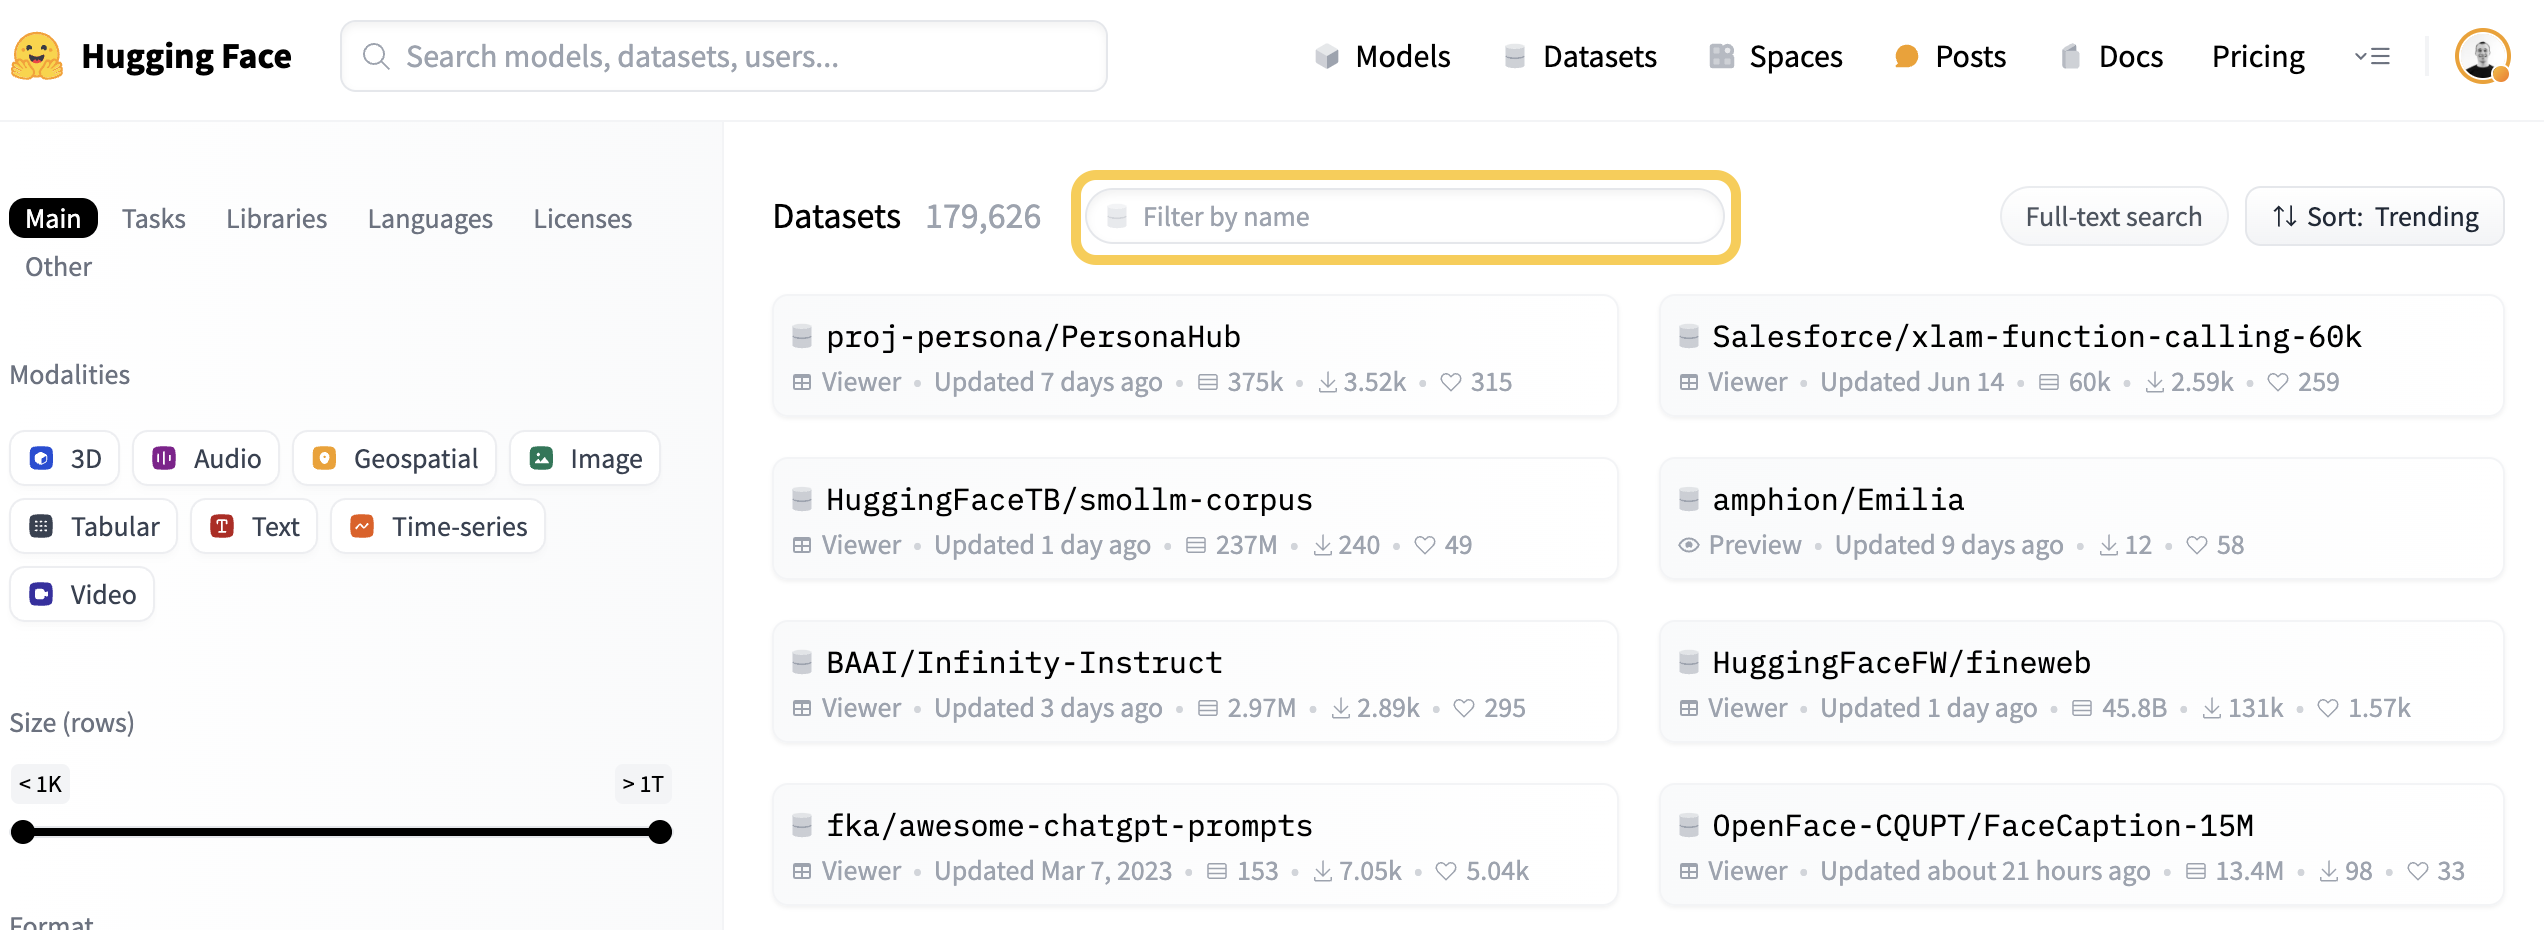
Task: Click the Datasets cube icon in navigation
Action: [x=1513, y=56]
